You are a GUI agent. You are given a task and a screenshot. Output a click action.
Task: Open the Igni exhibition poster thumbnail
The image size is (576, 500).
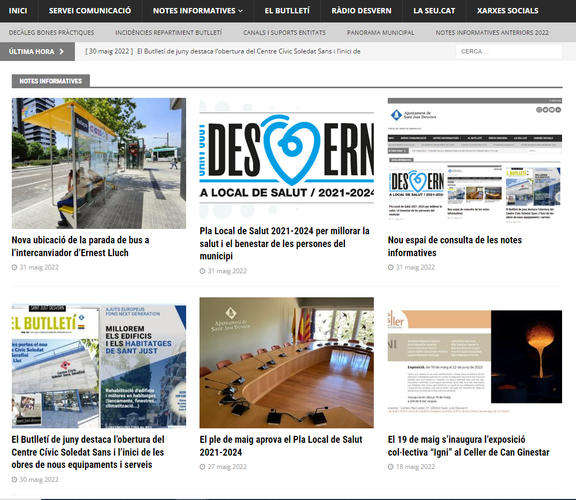tap(475, 363)
